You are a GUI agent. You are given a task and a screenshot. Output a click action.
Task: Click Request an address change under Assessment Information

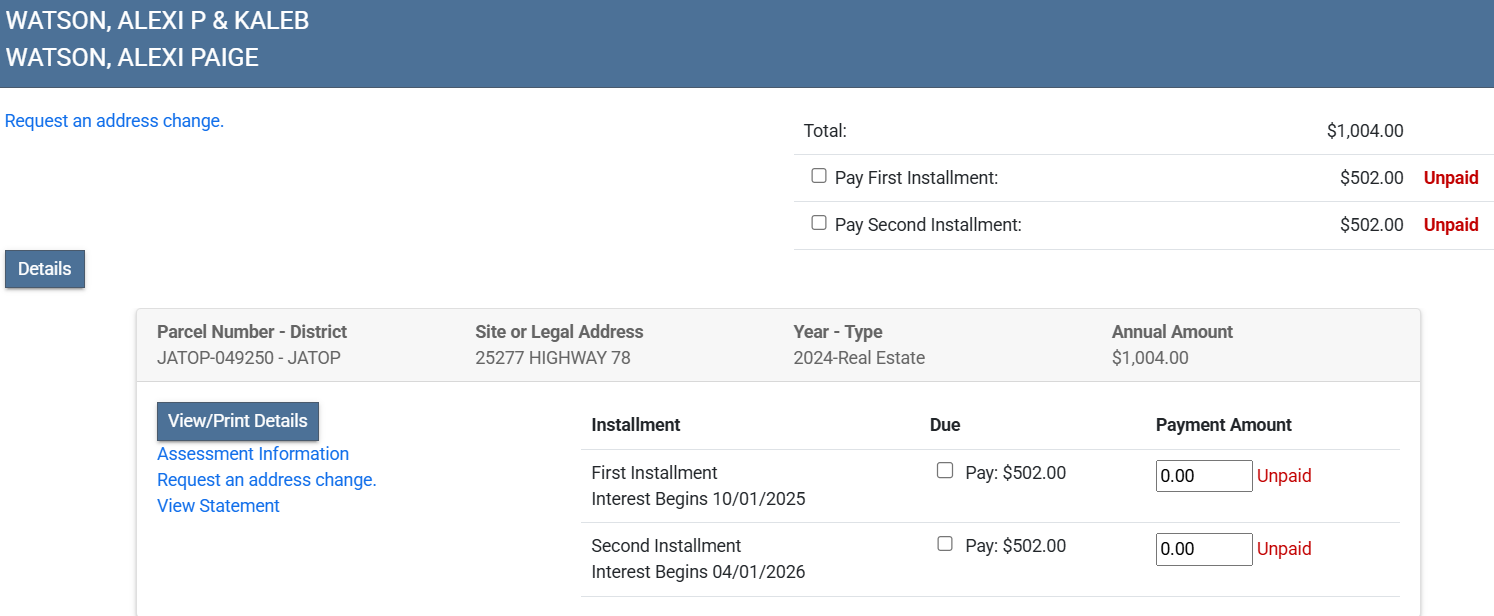pos(267,480)
